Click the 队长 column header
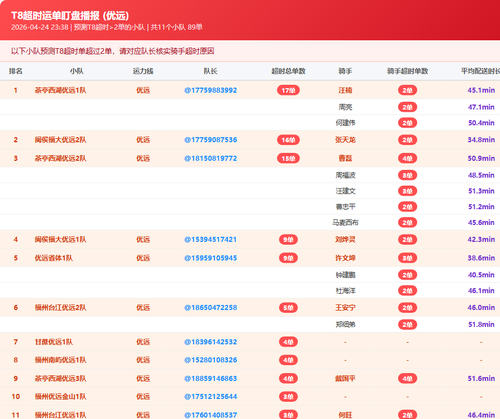Image resolution: width=500 pixels, height=419 pixels. point(211,71)
